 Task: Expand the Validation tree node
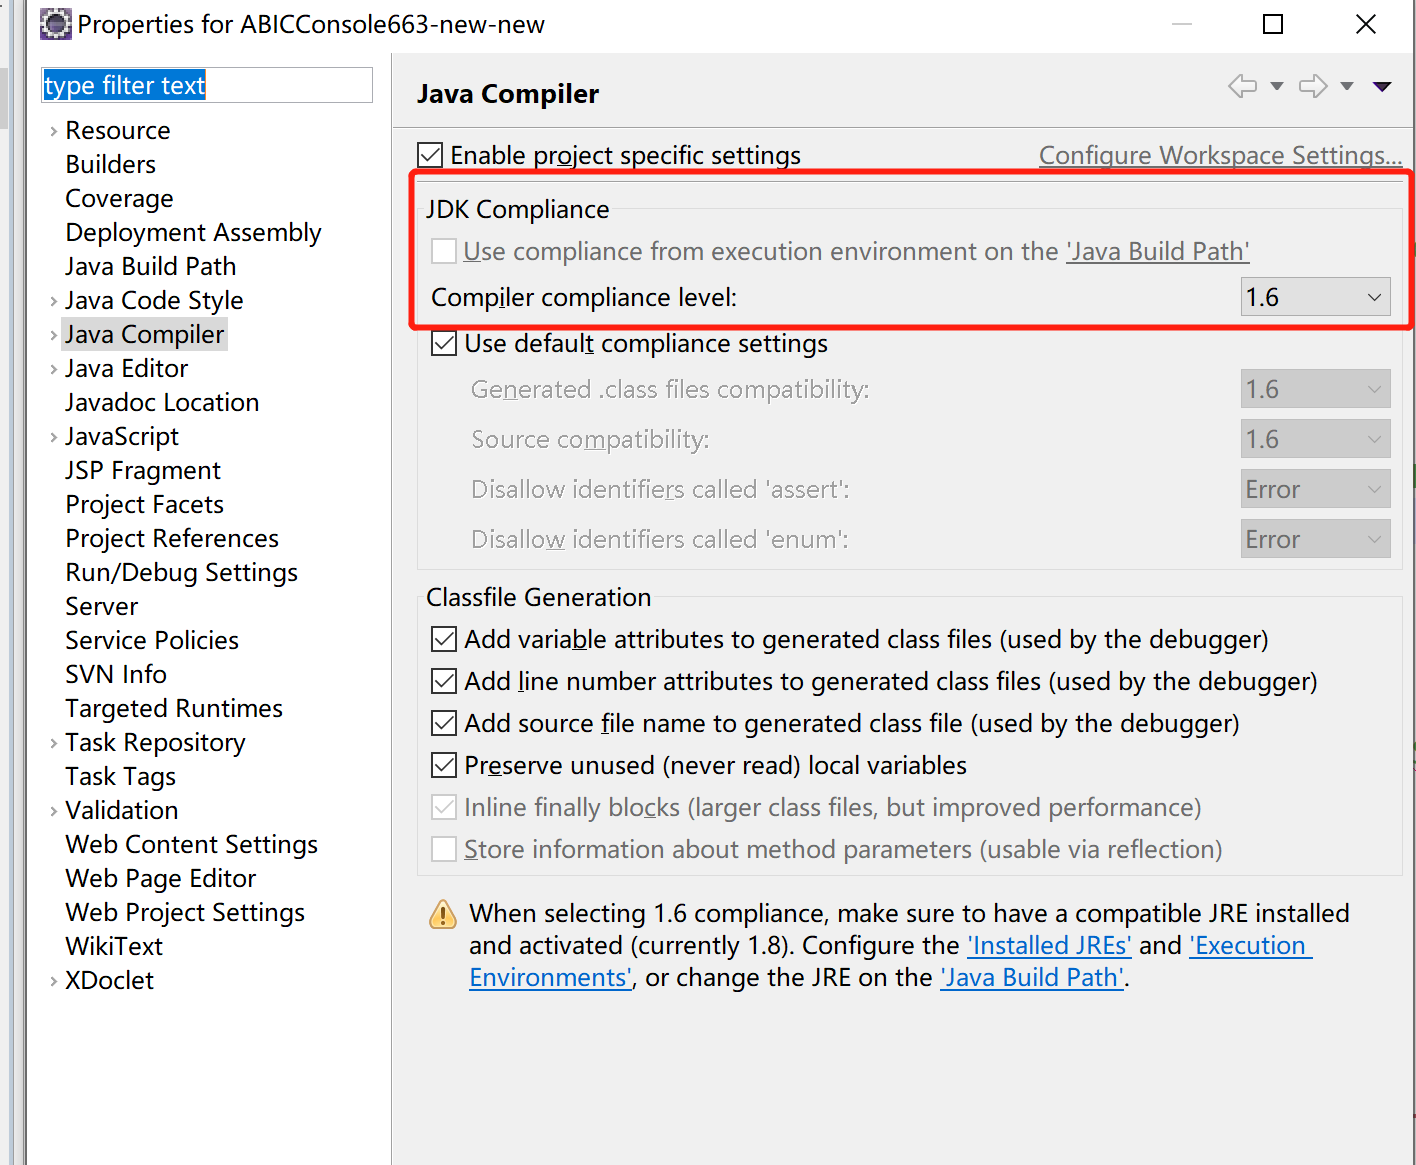coord(52,810)
